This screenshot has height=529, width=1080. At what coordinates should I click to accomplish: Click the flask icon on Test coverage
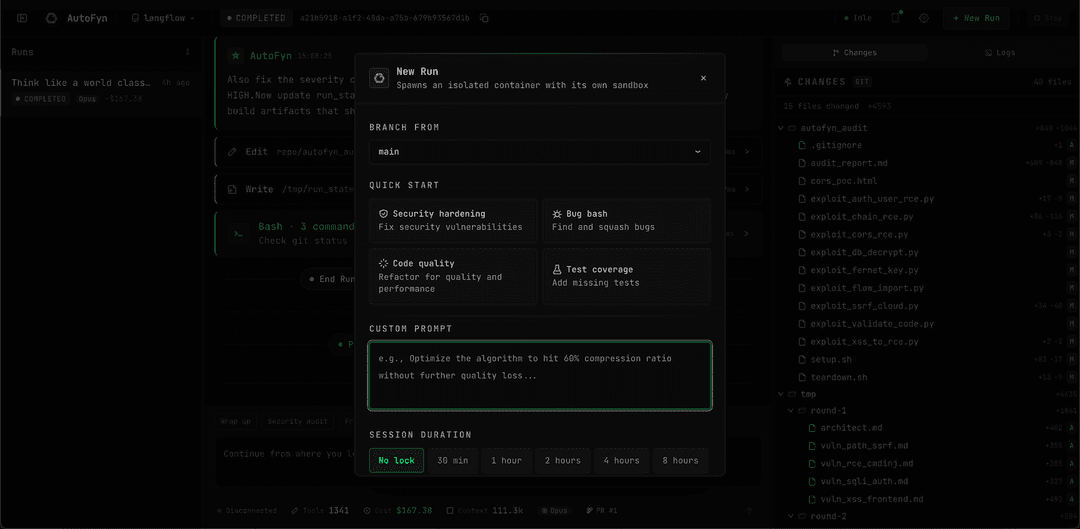557,269
